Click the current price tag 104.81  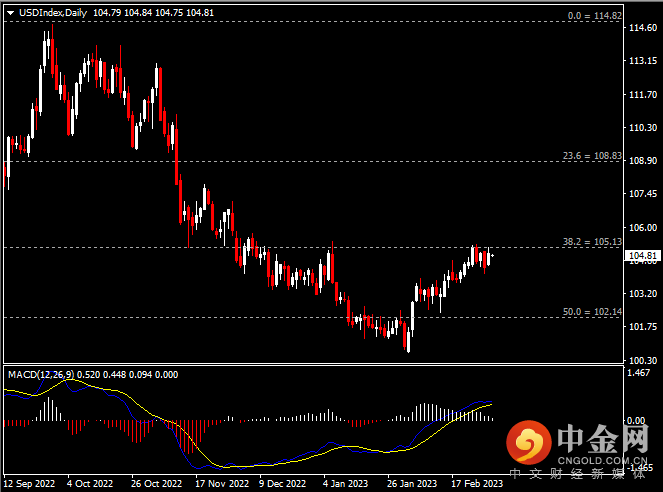tap(641, 257)
